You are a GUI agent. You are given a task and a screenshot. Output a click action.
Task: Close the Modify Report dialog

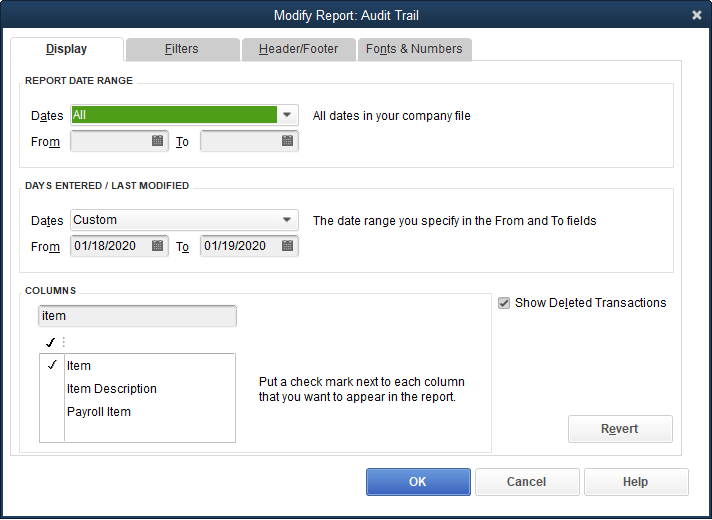pos(697,15)
